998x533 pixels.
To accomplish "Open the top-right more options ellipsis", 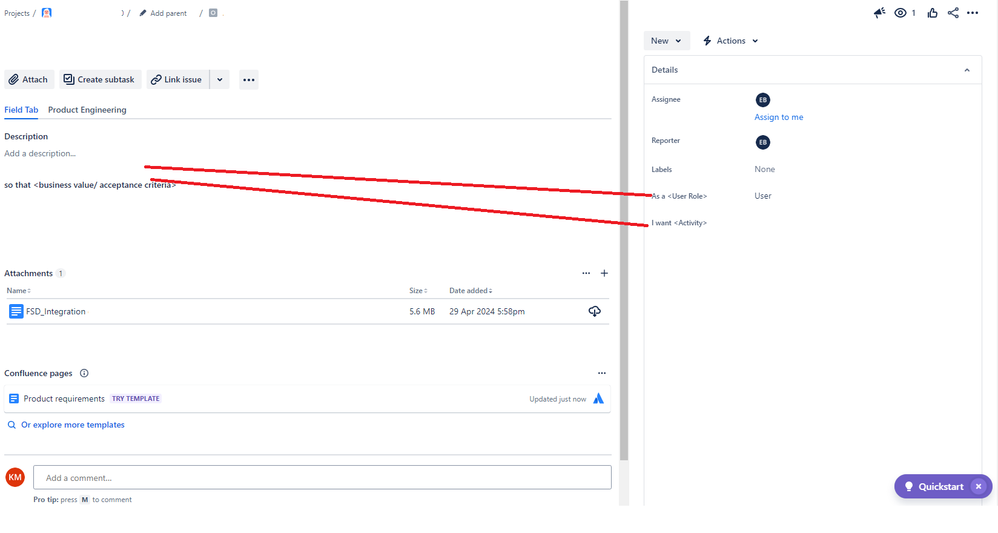I will [973, 13].
